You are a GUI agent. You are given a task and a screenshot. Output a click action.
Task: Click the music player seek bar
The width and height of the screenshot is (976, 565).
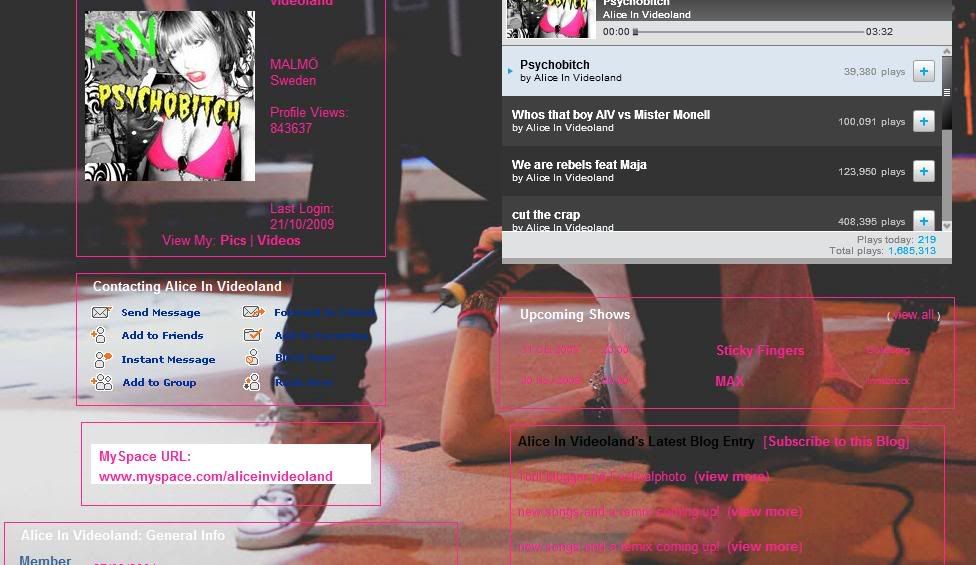pos(748,32)
